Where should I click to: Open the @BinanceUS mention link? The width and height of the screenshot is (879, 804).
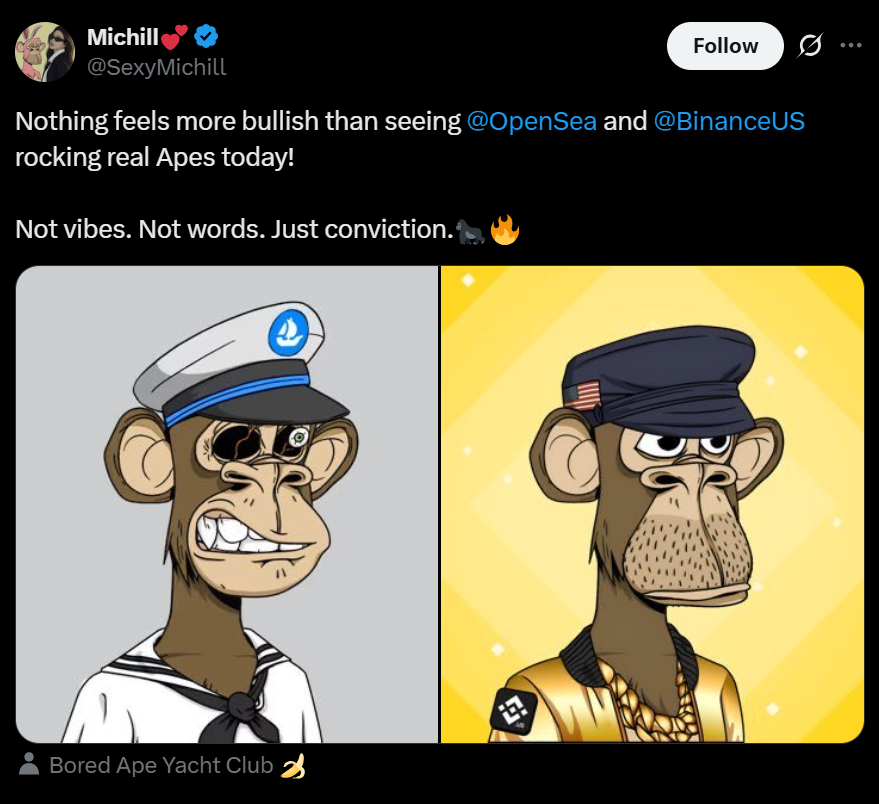[x=729, y=122]
